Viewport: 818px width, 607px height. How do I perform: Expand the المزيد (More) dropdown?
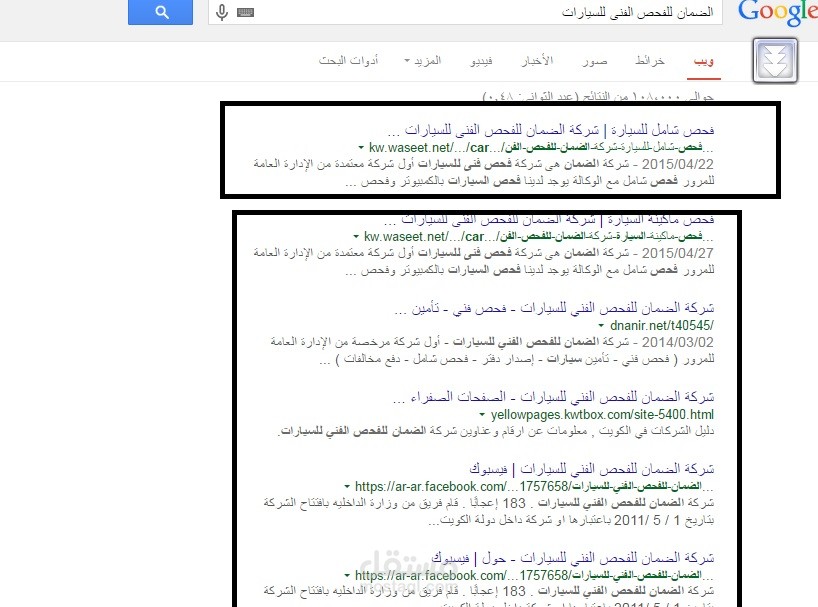point(423,61)
